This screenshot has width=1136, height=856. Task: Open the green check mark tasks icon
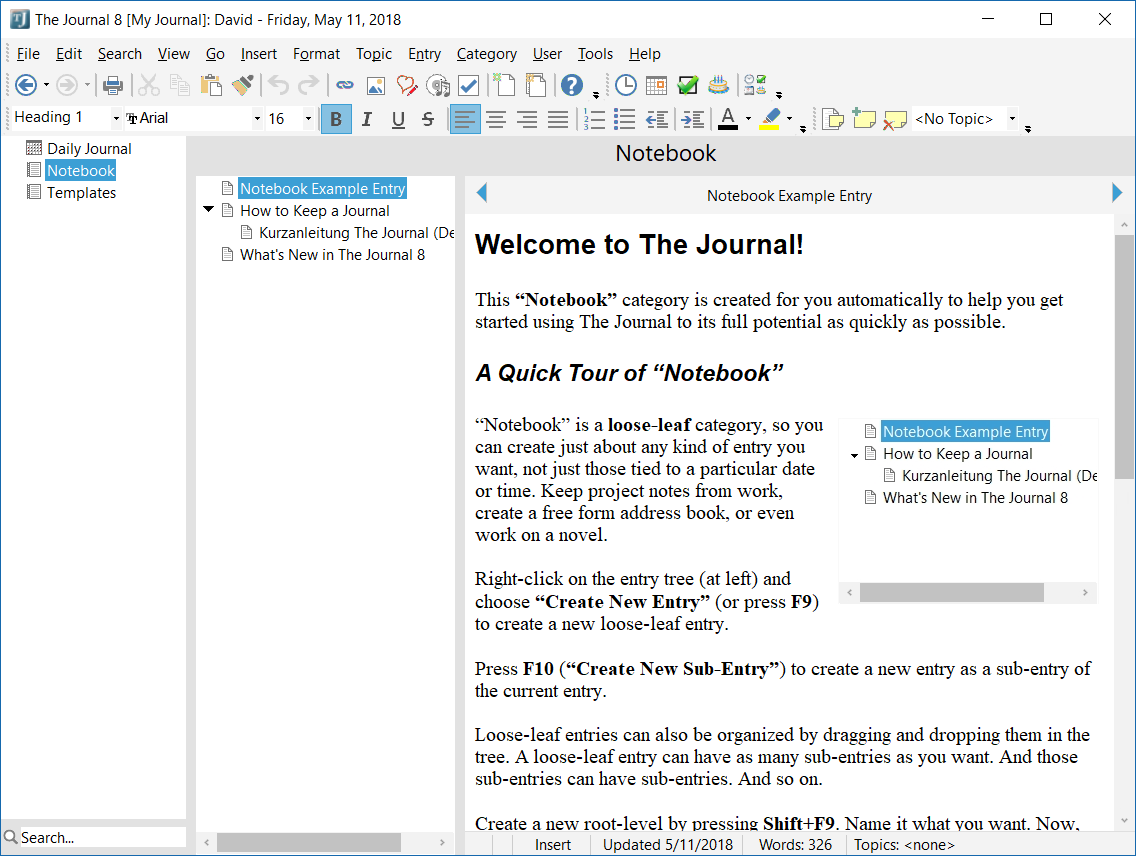point(688,85)
